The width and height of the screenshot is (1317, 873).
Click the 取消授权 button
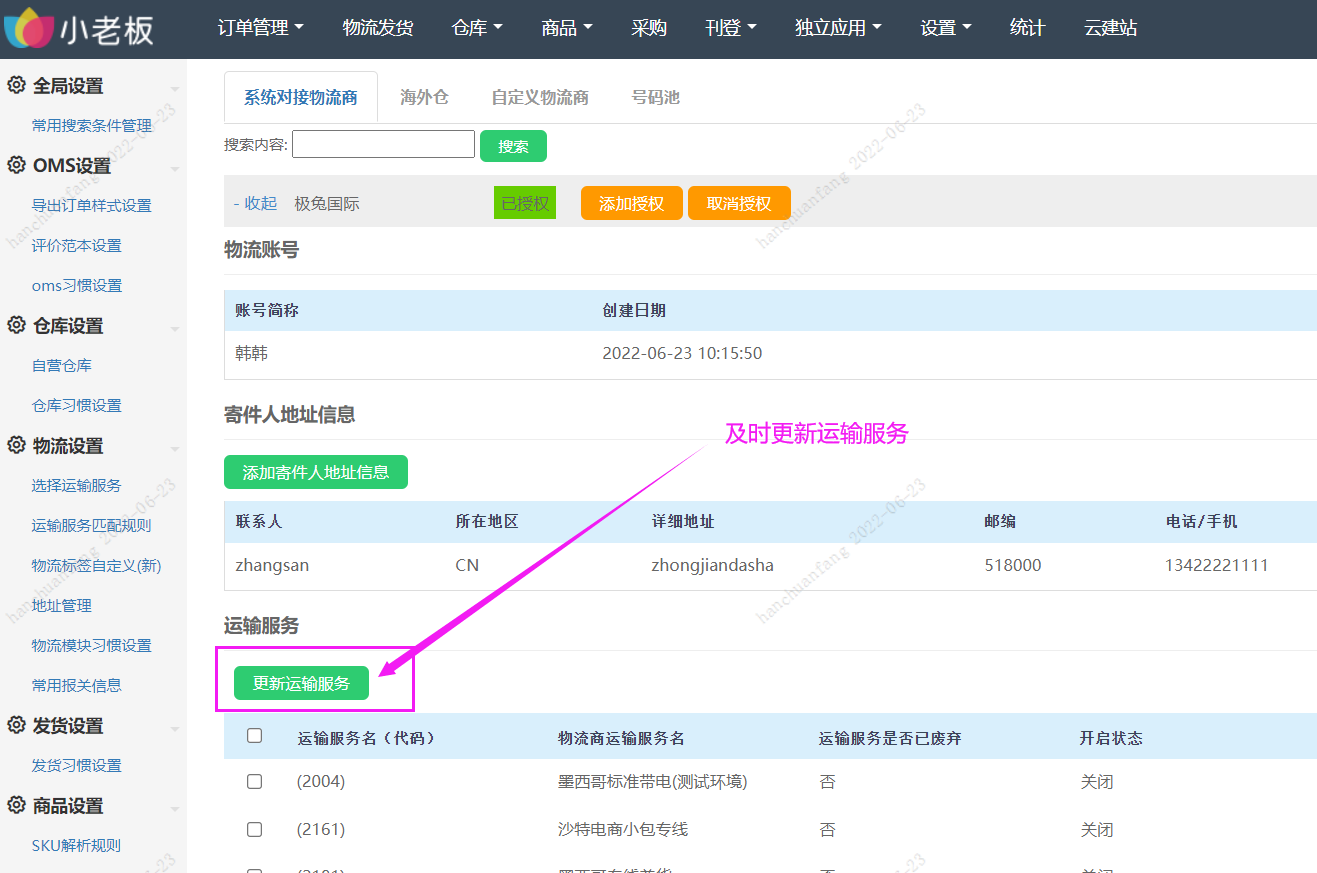[x=739, y=203]
